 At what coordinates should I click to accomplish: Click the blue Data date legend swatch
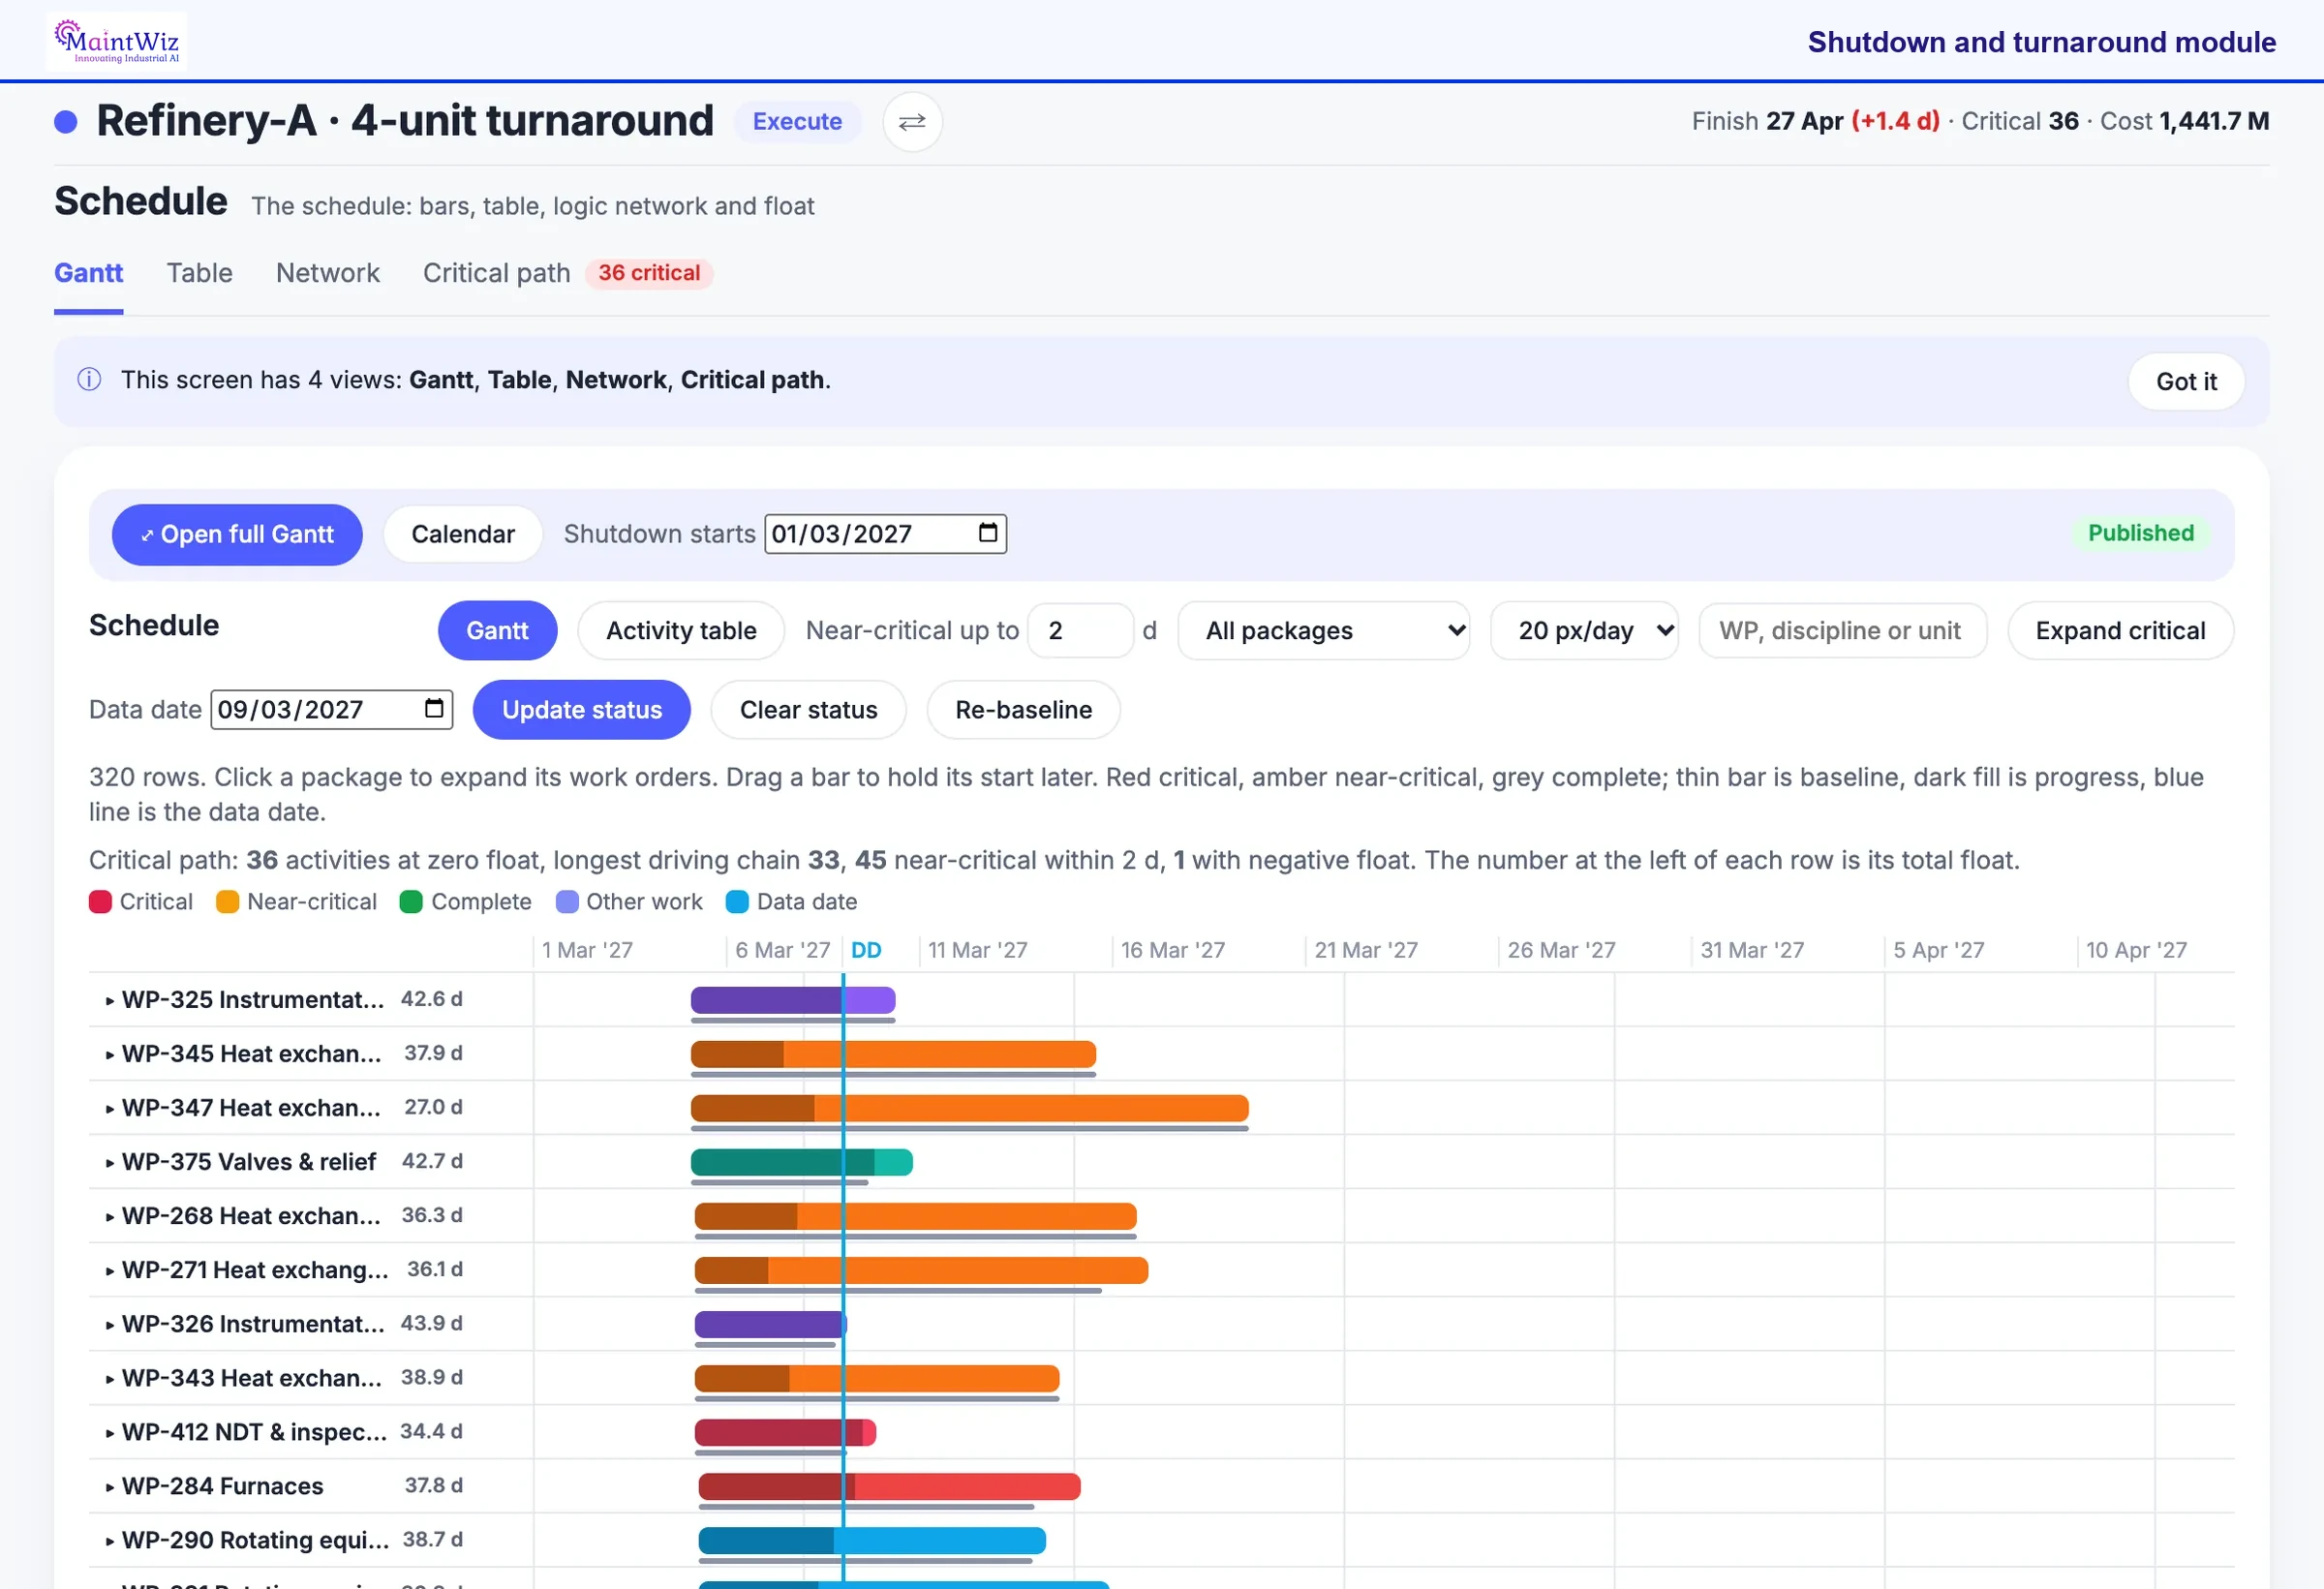tap(737, 902)
